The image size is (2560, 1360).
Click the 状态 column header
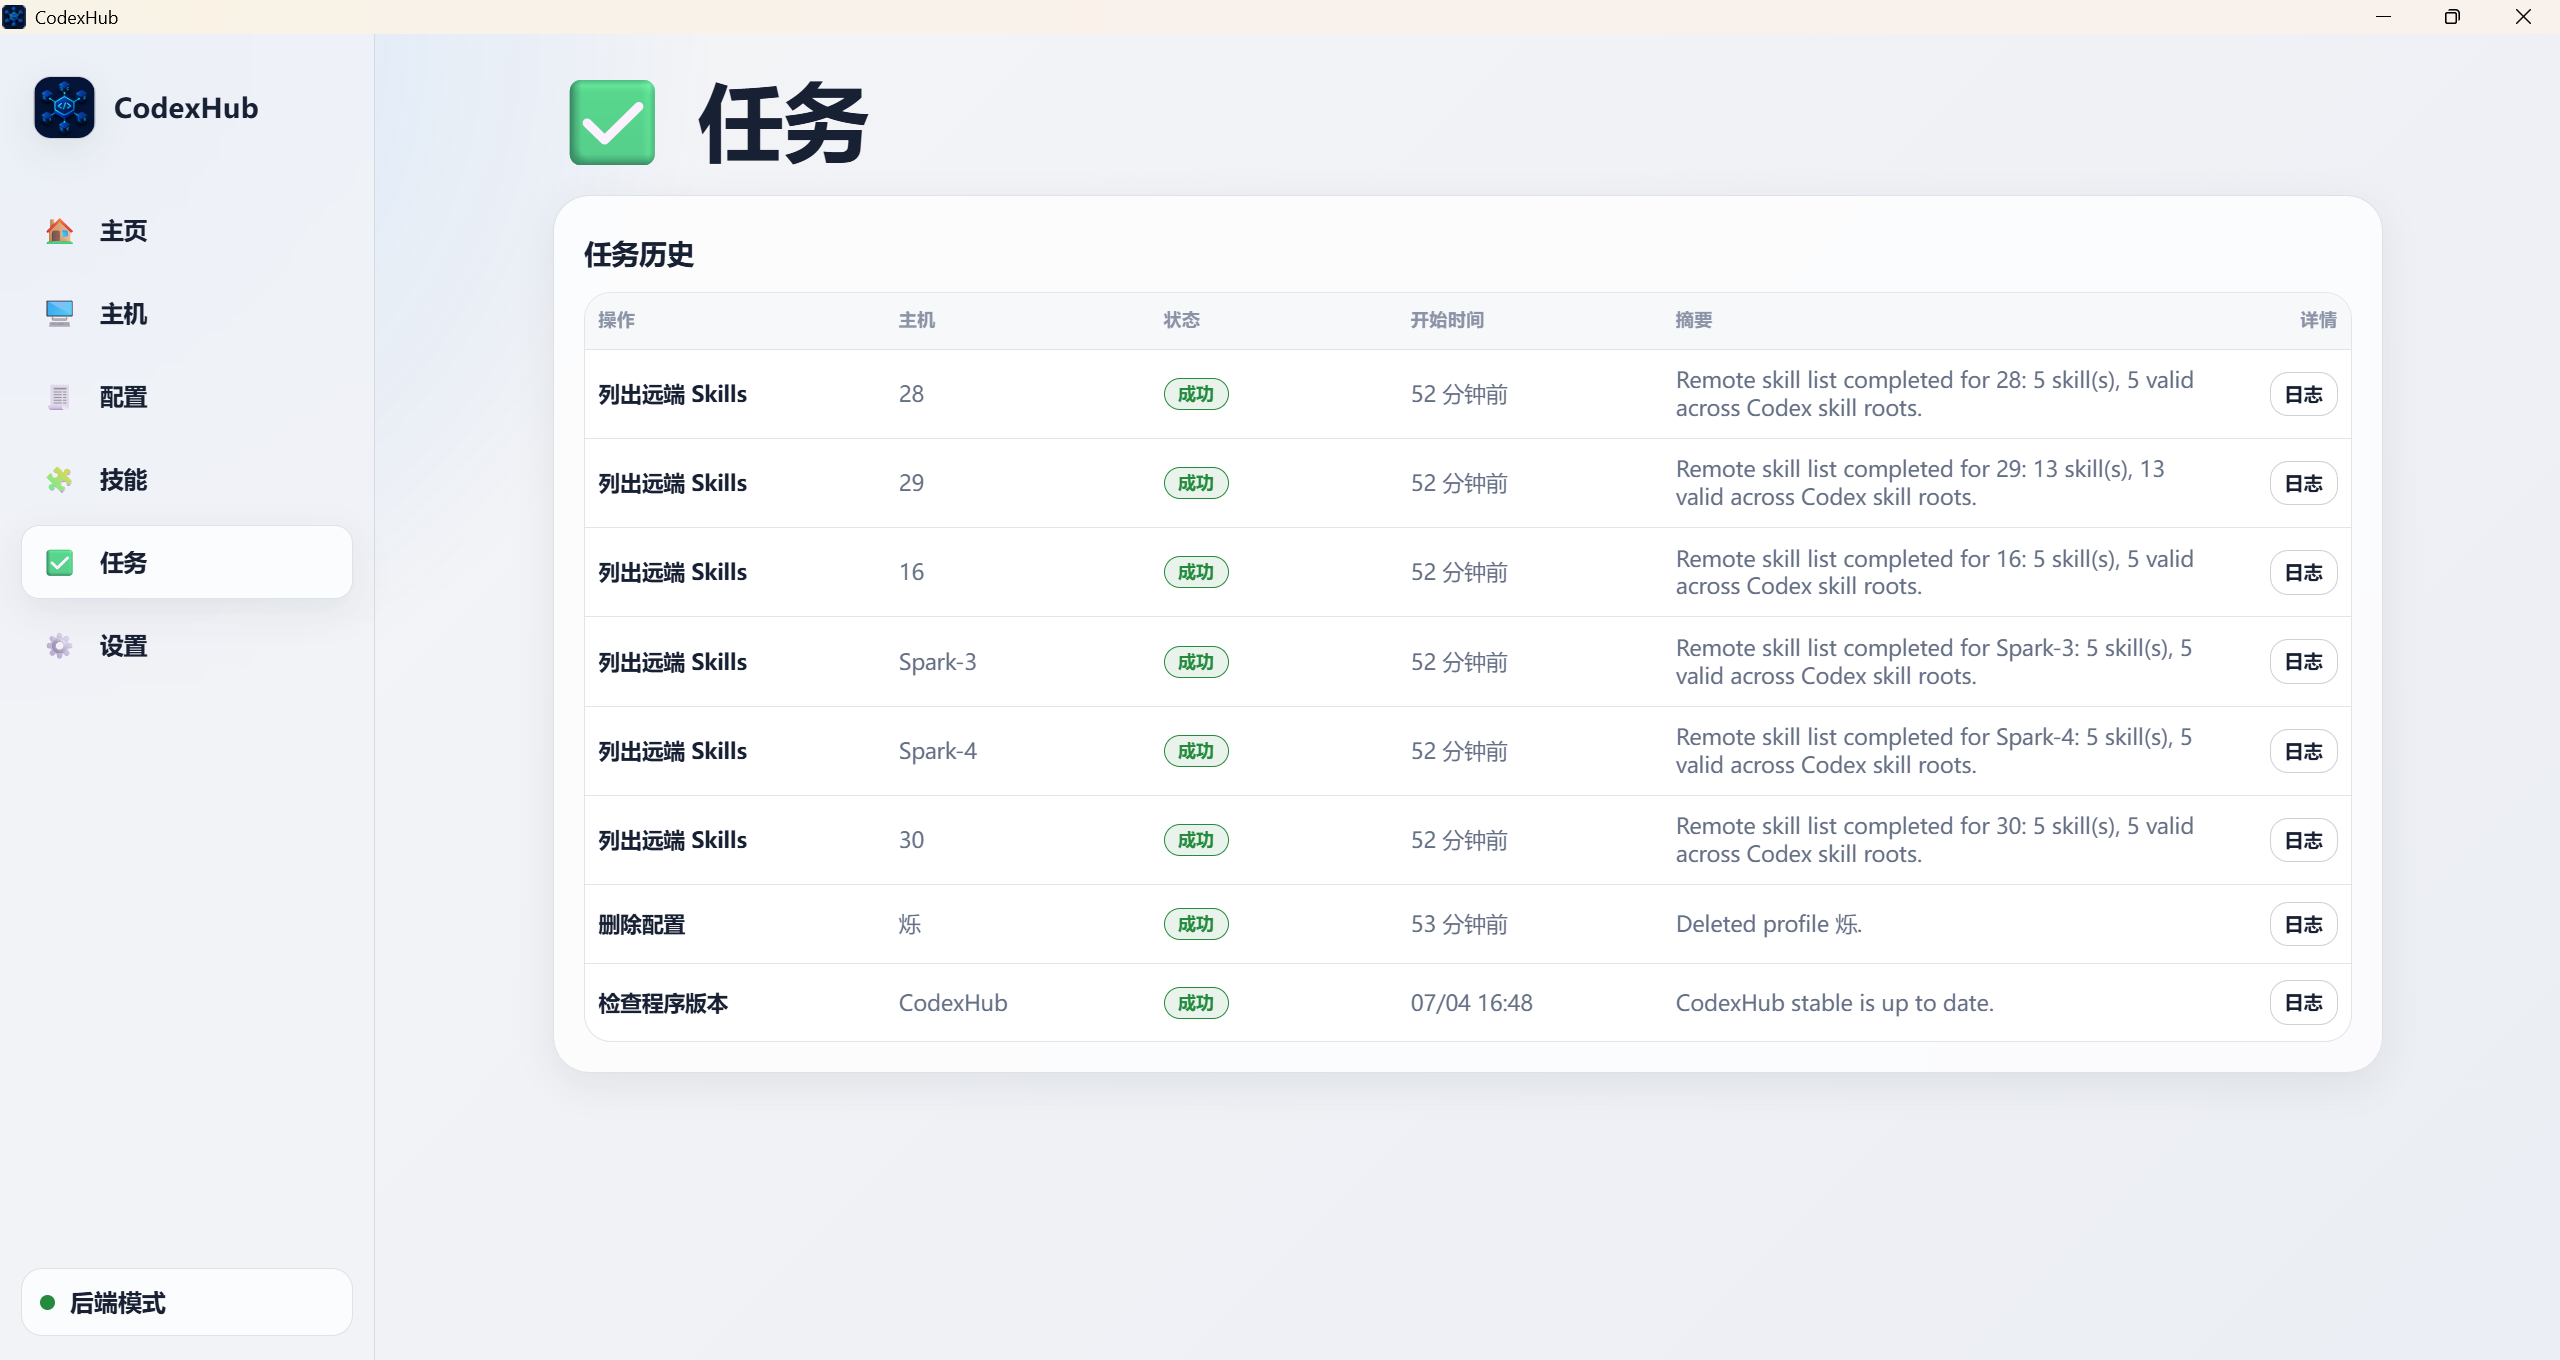pos(1182,320)
